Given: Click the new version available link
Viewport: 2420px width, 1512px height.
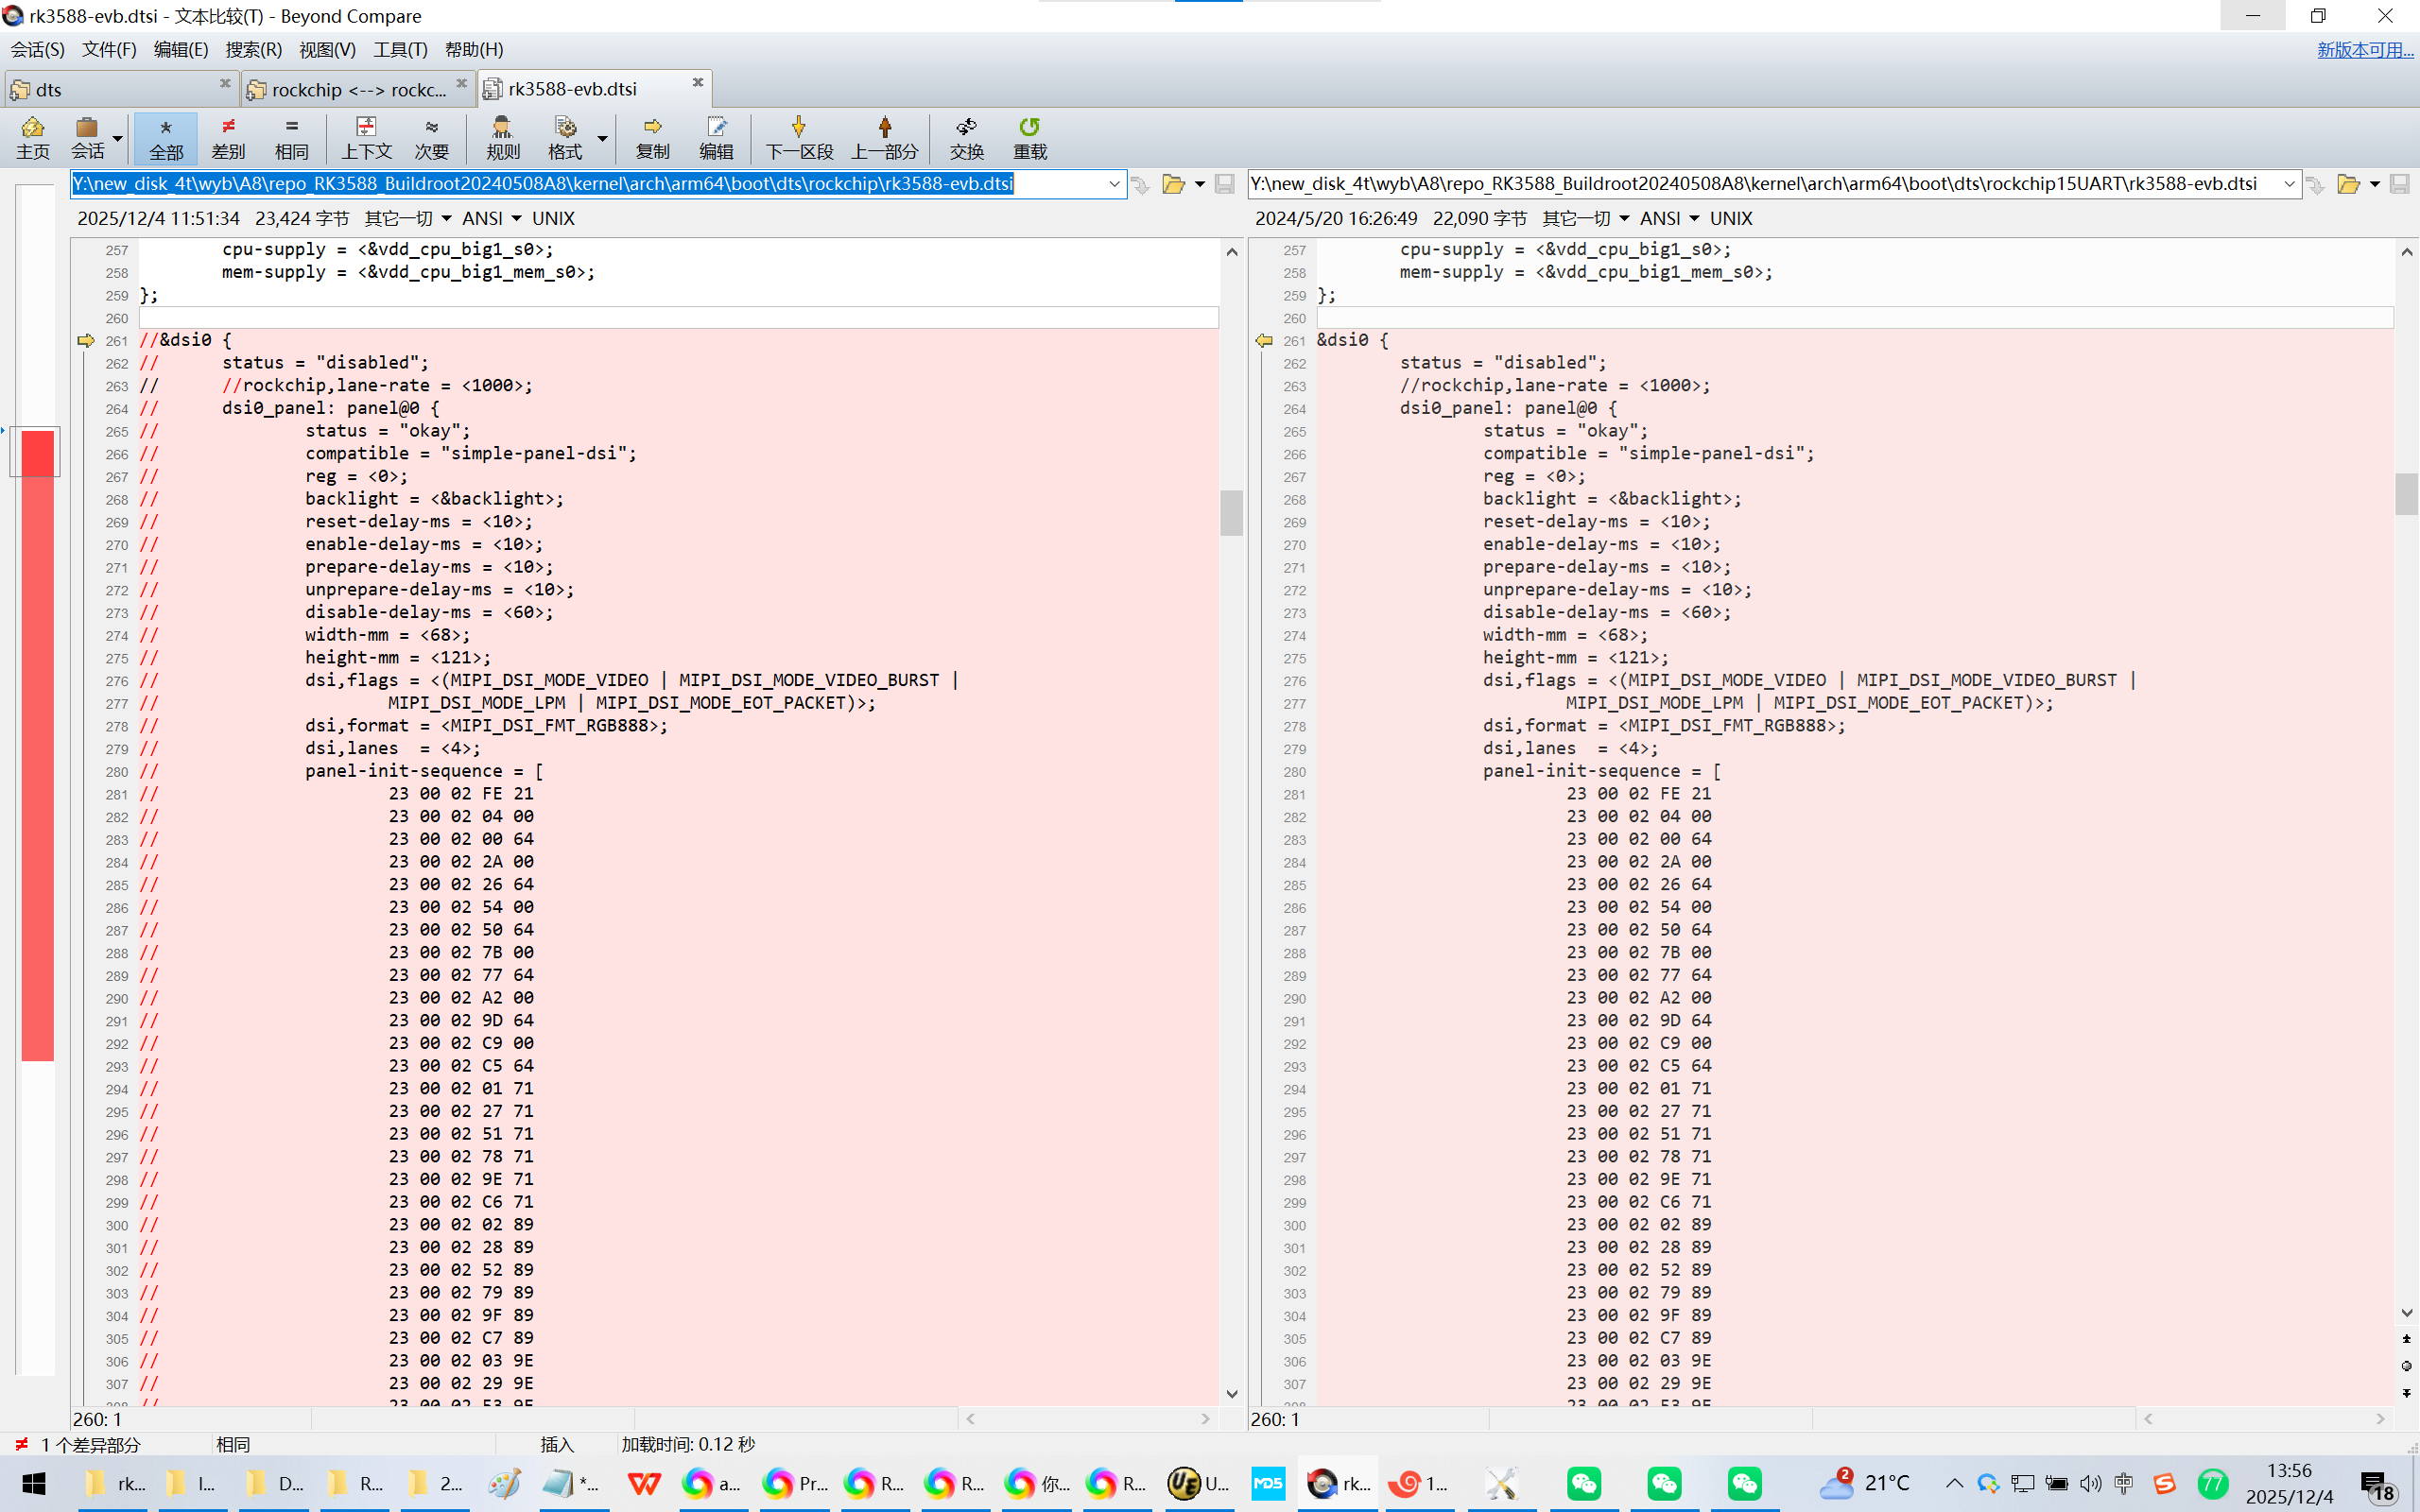Looking at the screenshot, I should tap(2364, 49).
